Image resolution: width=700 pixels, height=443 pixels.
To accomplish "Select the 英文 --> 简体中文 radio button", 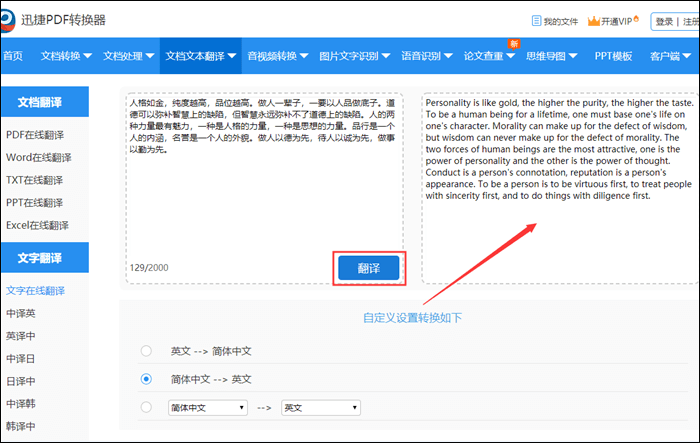I will (146, 351).
